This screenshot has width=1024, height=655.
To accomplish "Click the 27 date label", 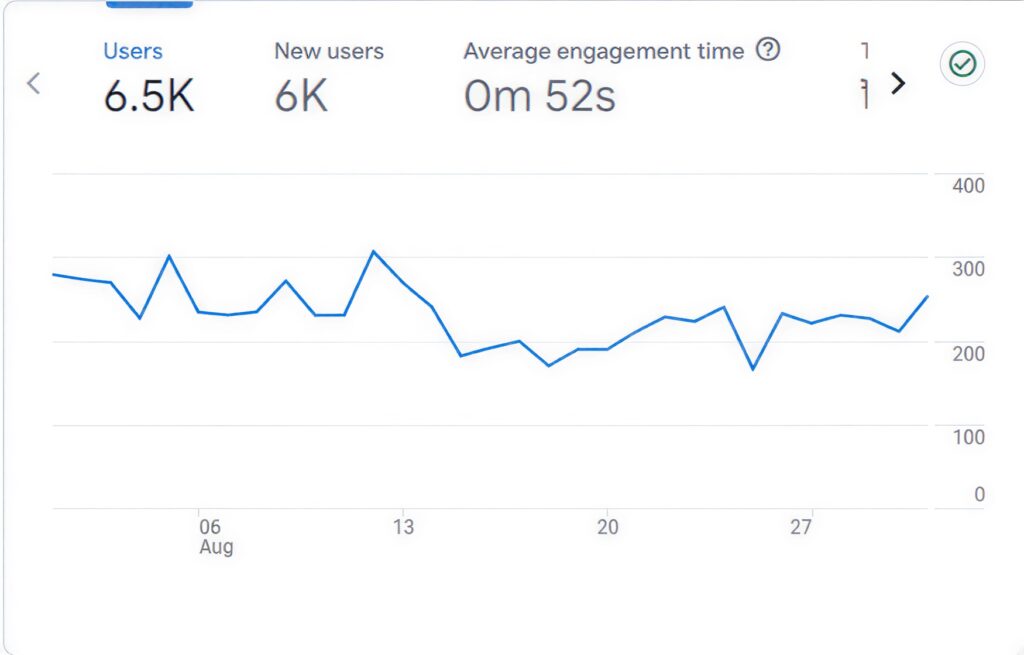I will [x=802, y=526].
